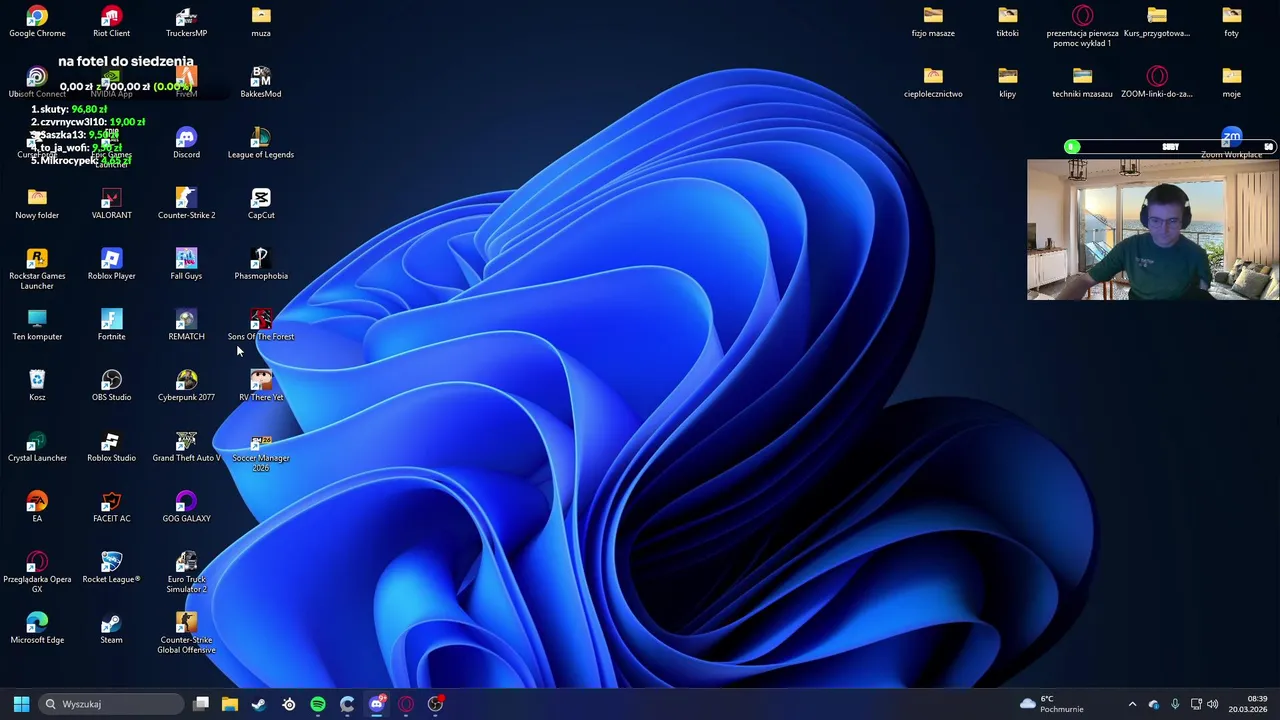
Task: Switch to Discord in the taskbar
Action: 377,704
